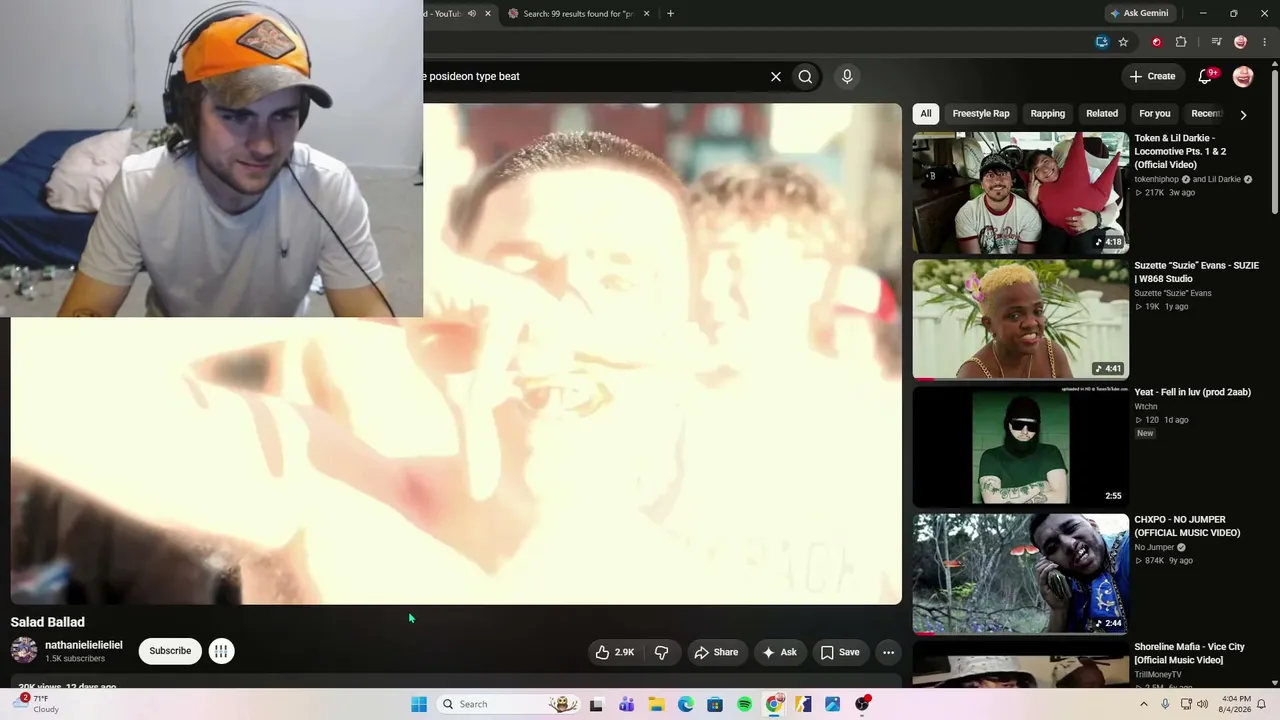Select the Related filter chip
Viewport: 1280px width, 720px height.
[x=1102, y=114]
